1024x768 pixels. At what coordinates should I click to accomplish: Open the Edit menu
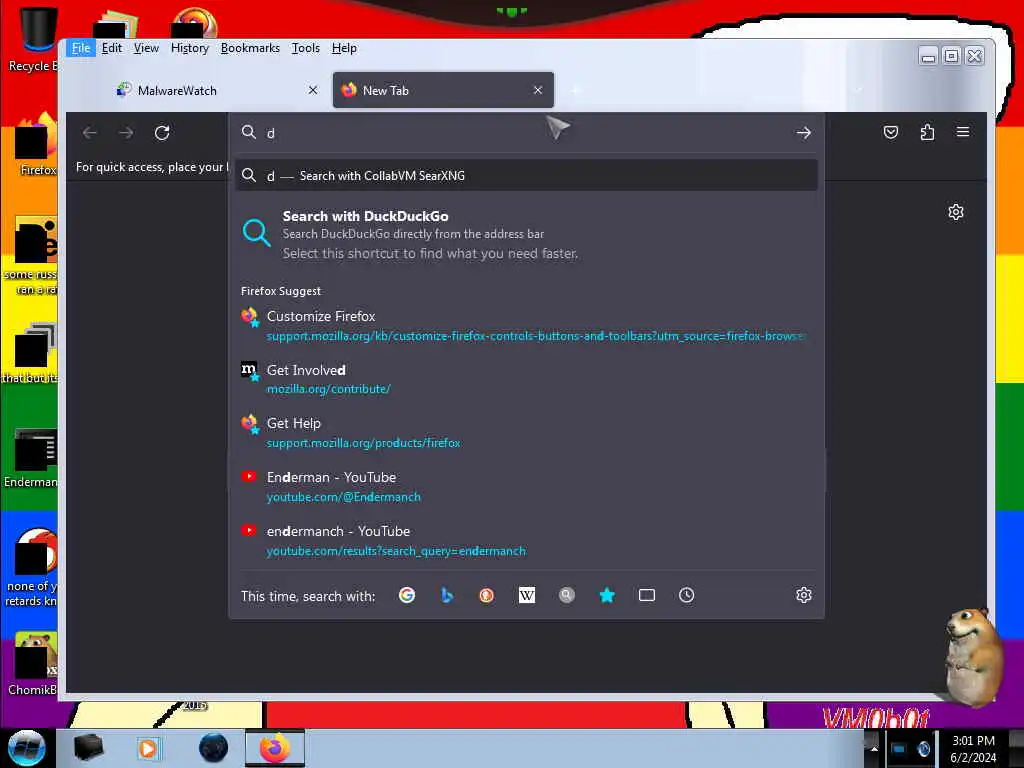(x=112, y=48)
